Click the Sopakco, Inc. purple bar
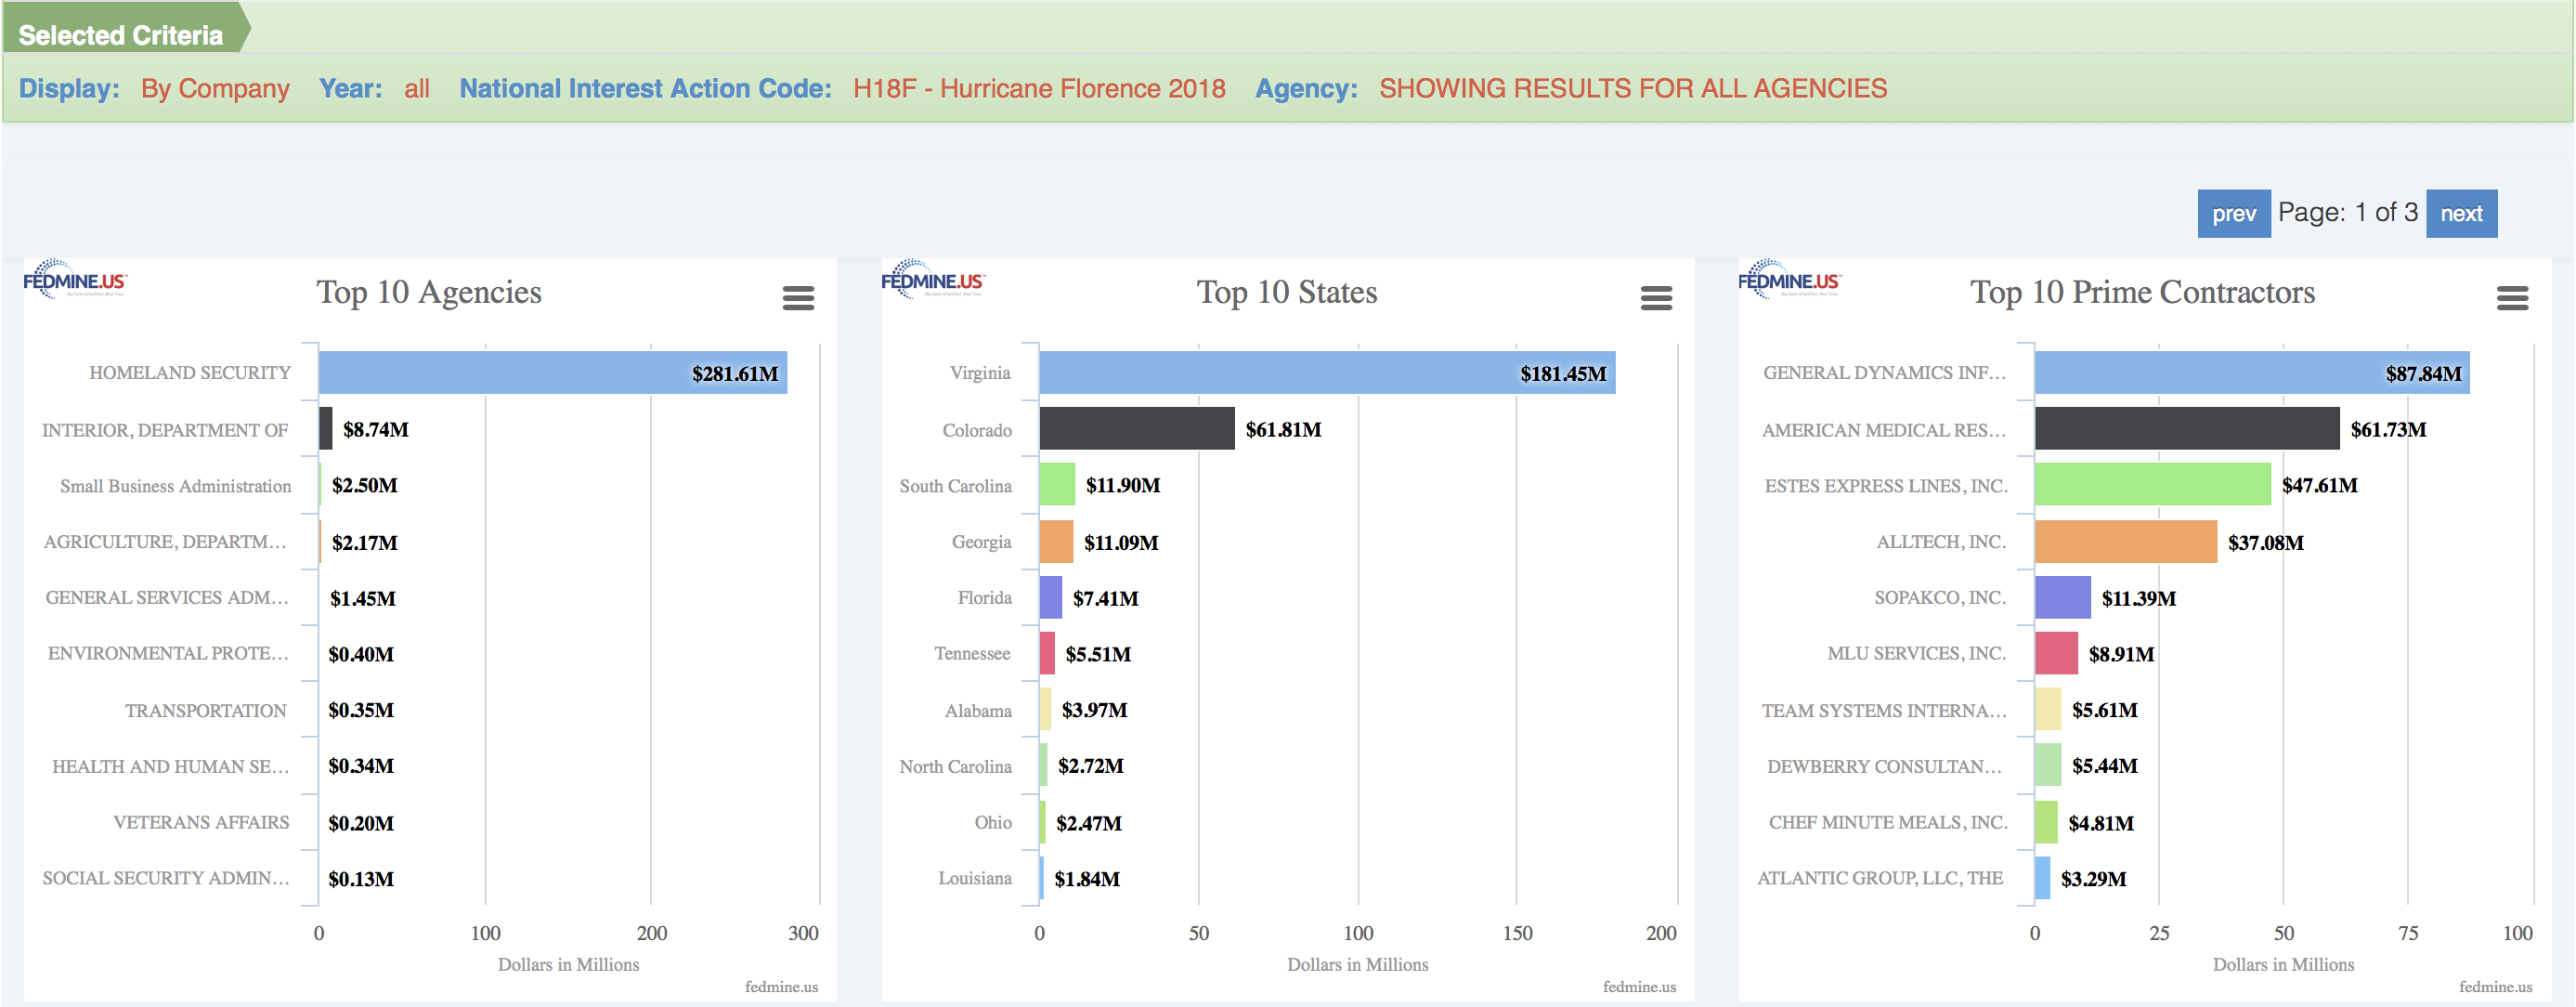Image resolution: width=2576 pixels, height=1007 pixels. point(2063,597)
